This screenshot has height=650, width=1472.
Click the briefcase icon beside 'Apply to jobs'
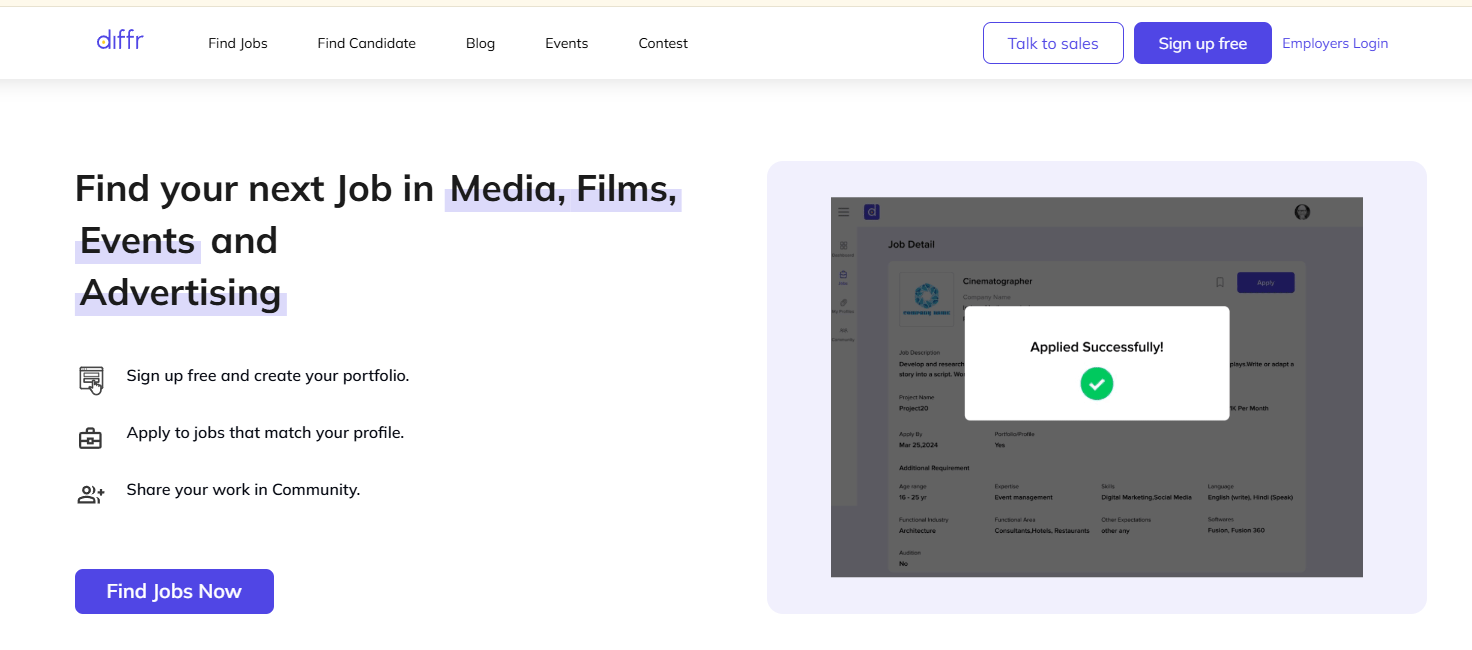click(x=90, y=437)
